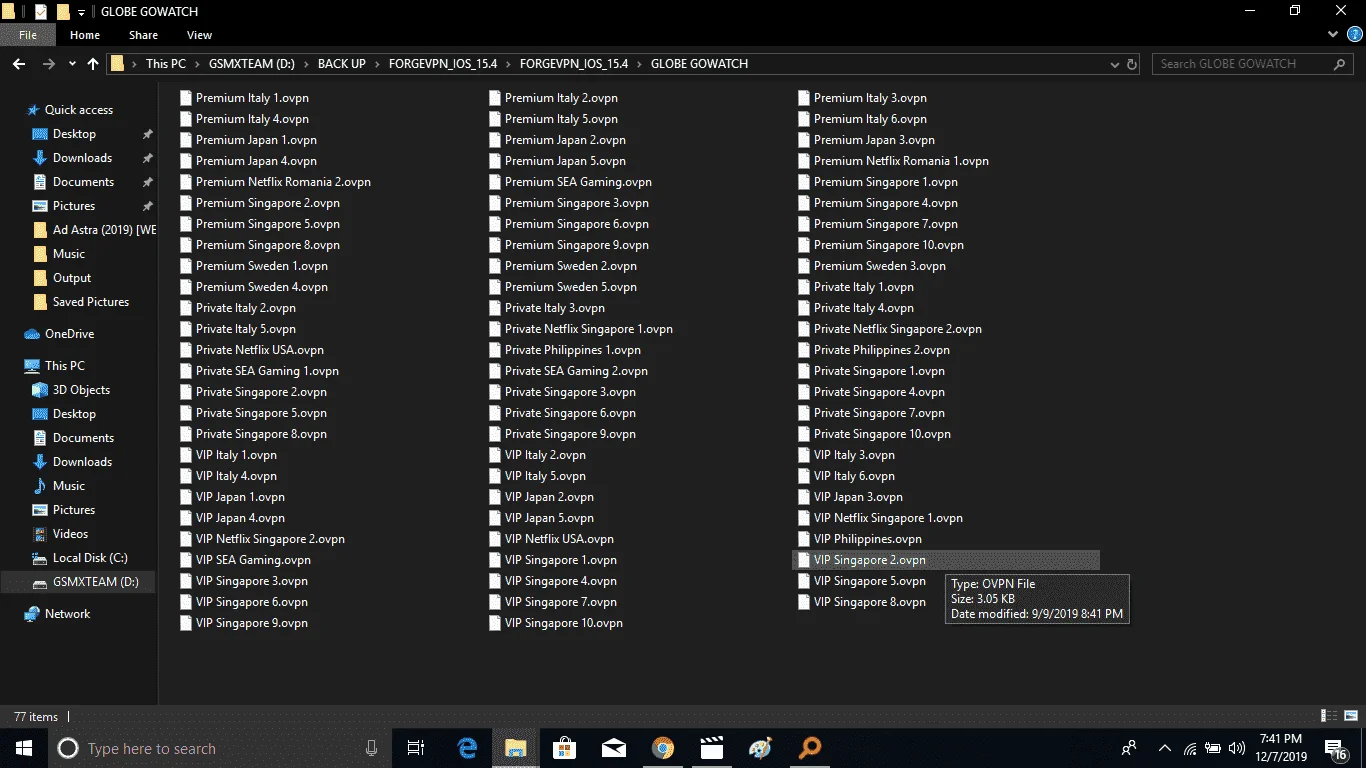Switch to large icons view button
This screenshot has width=1366, height=768.
tap(1351, 716)
